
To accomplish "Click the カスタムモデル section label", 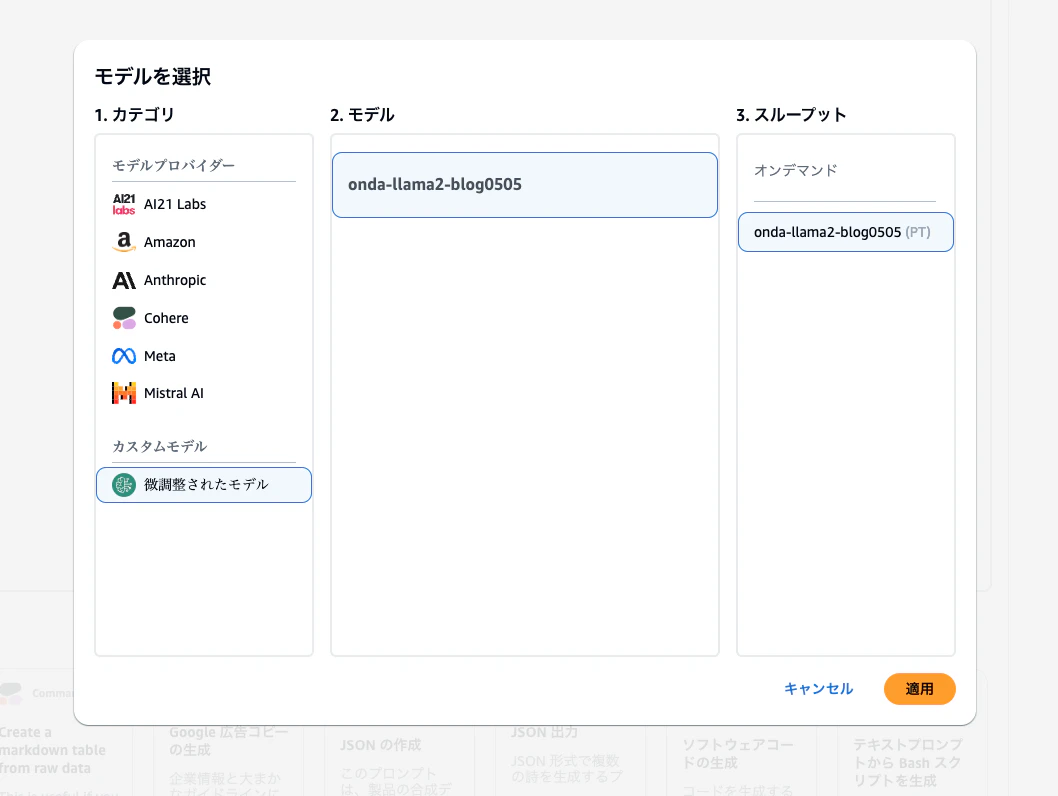I will [x=160, y=447].
